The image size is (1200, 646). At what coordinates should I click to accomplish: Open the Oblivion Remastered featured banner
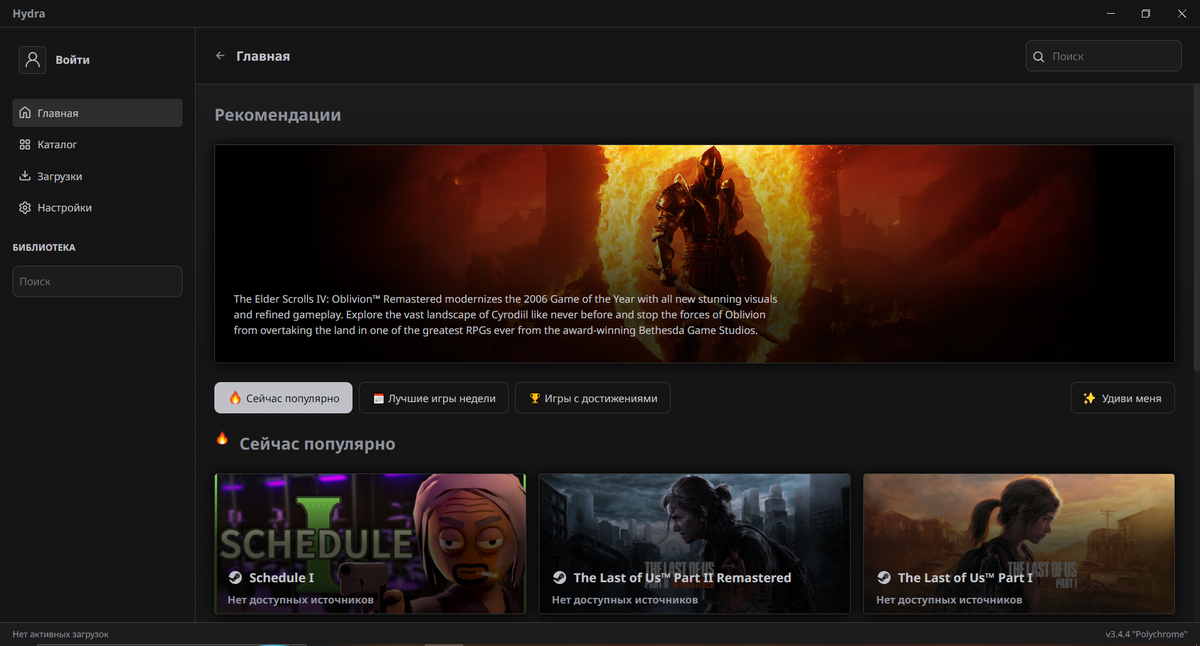(x=694, y=254)
